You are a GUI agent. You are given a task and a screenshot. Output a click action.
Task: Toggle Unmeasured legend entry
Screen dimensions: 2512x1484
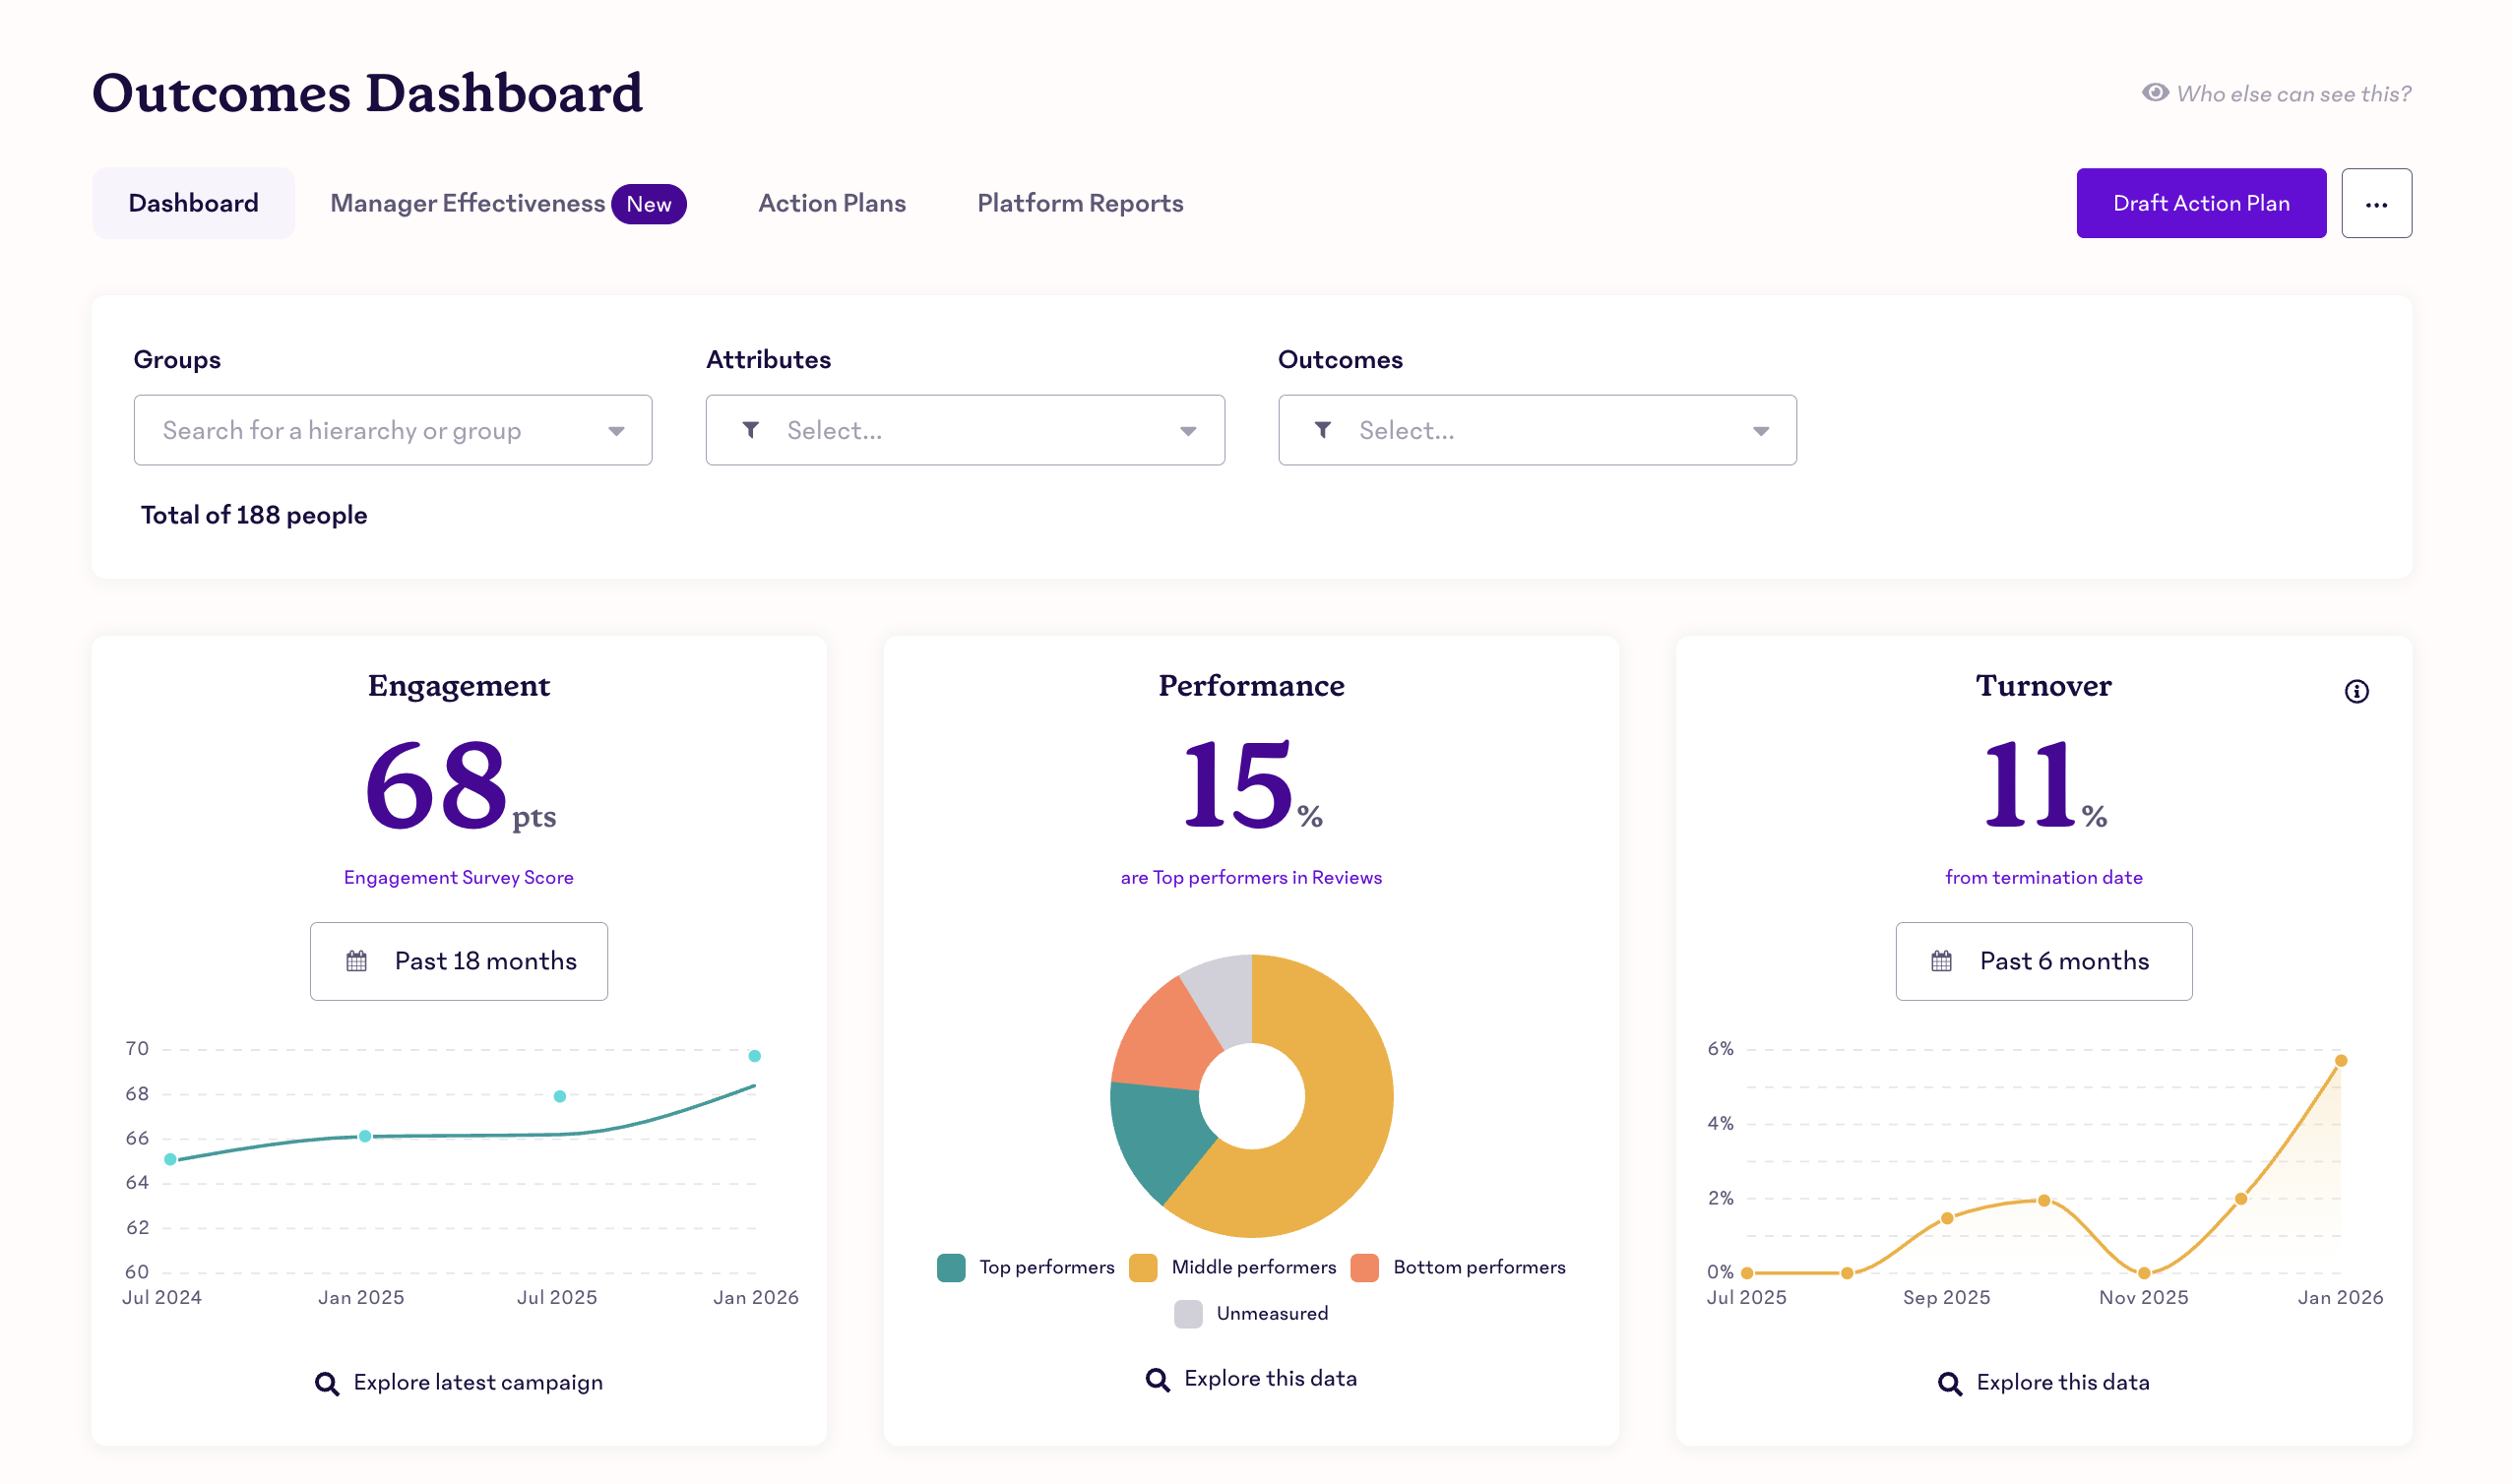1271,1314
